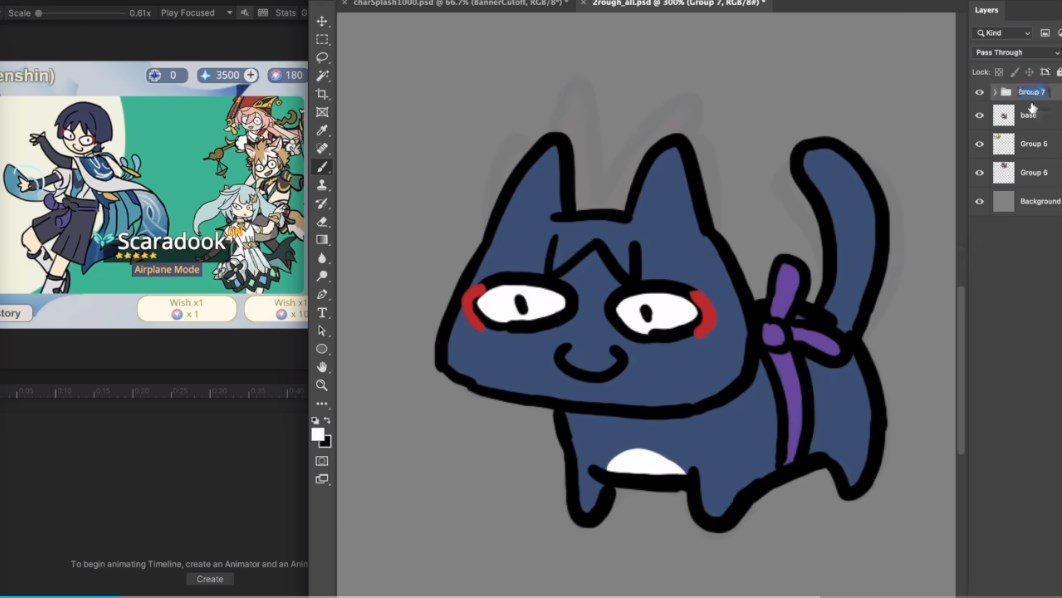The height and width of the screenshot is (598, 1062).
Task: Hide the base layer
Action: pyautogui.click(x=979, y=116)
